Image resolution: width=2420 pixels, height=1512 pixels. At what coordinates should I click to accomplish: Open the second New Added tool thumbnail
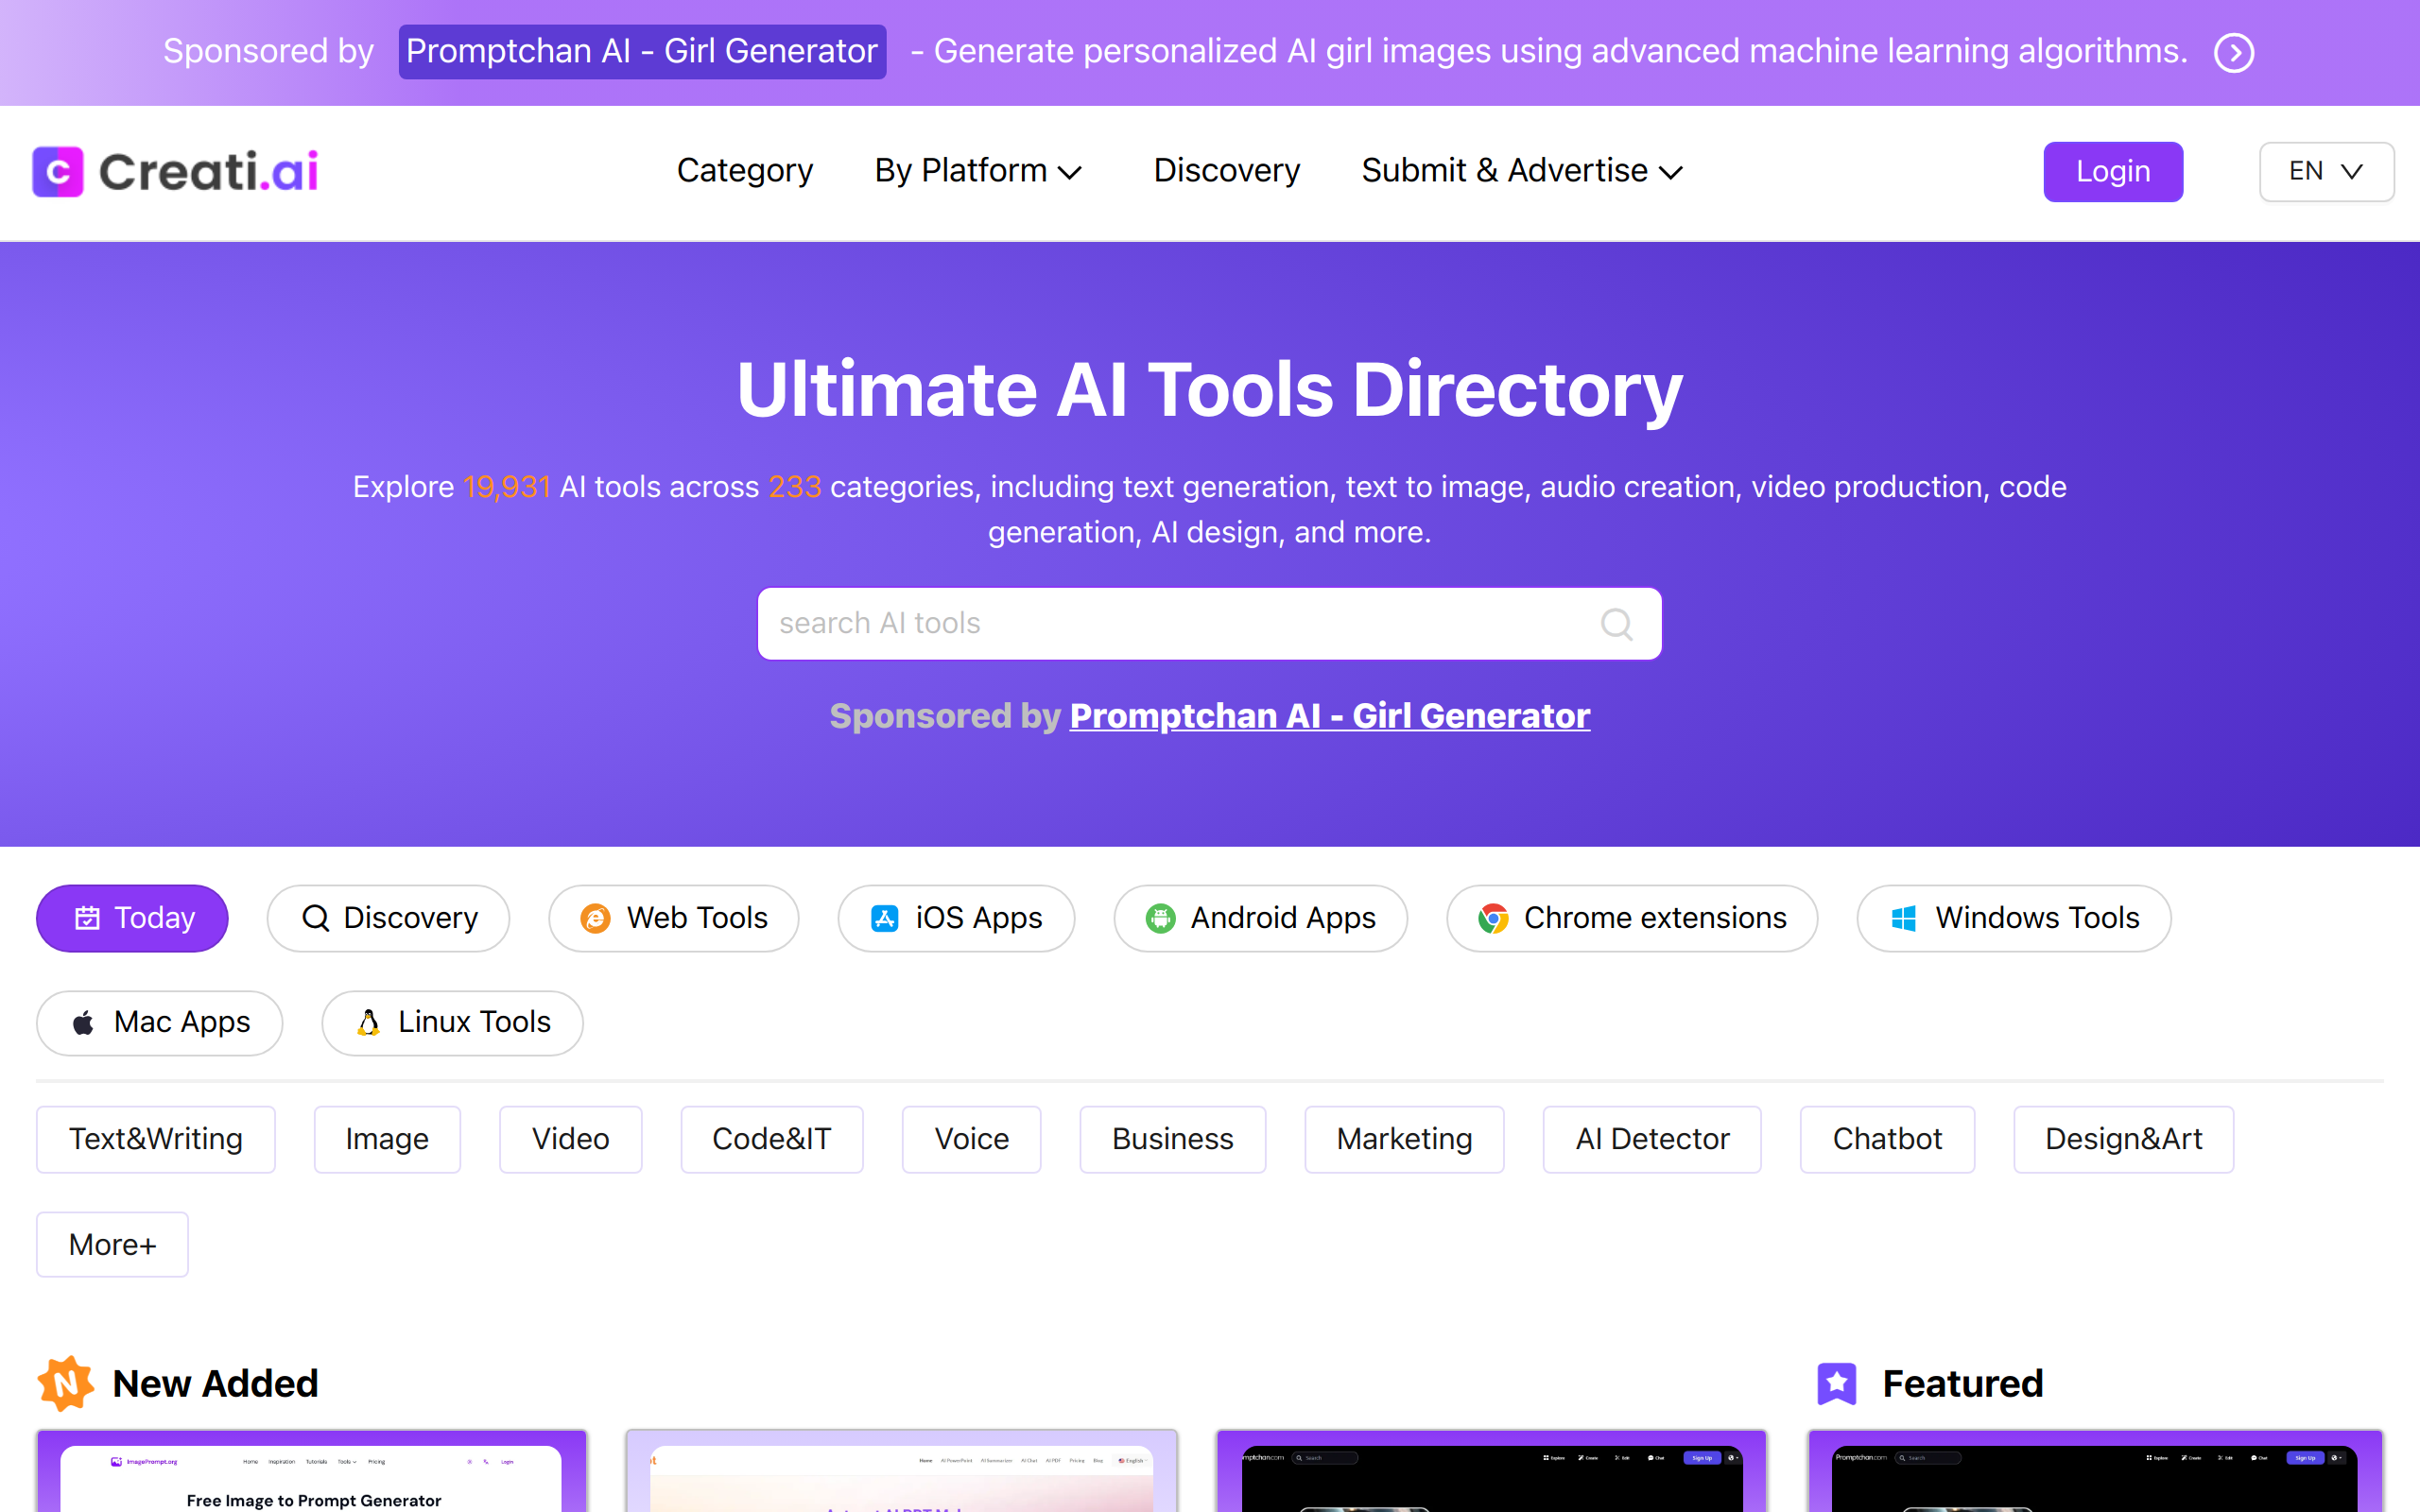901,1471
